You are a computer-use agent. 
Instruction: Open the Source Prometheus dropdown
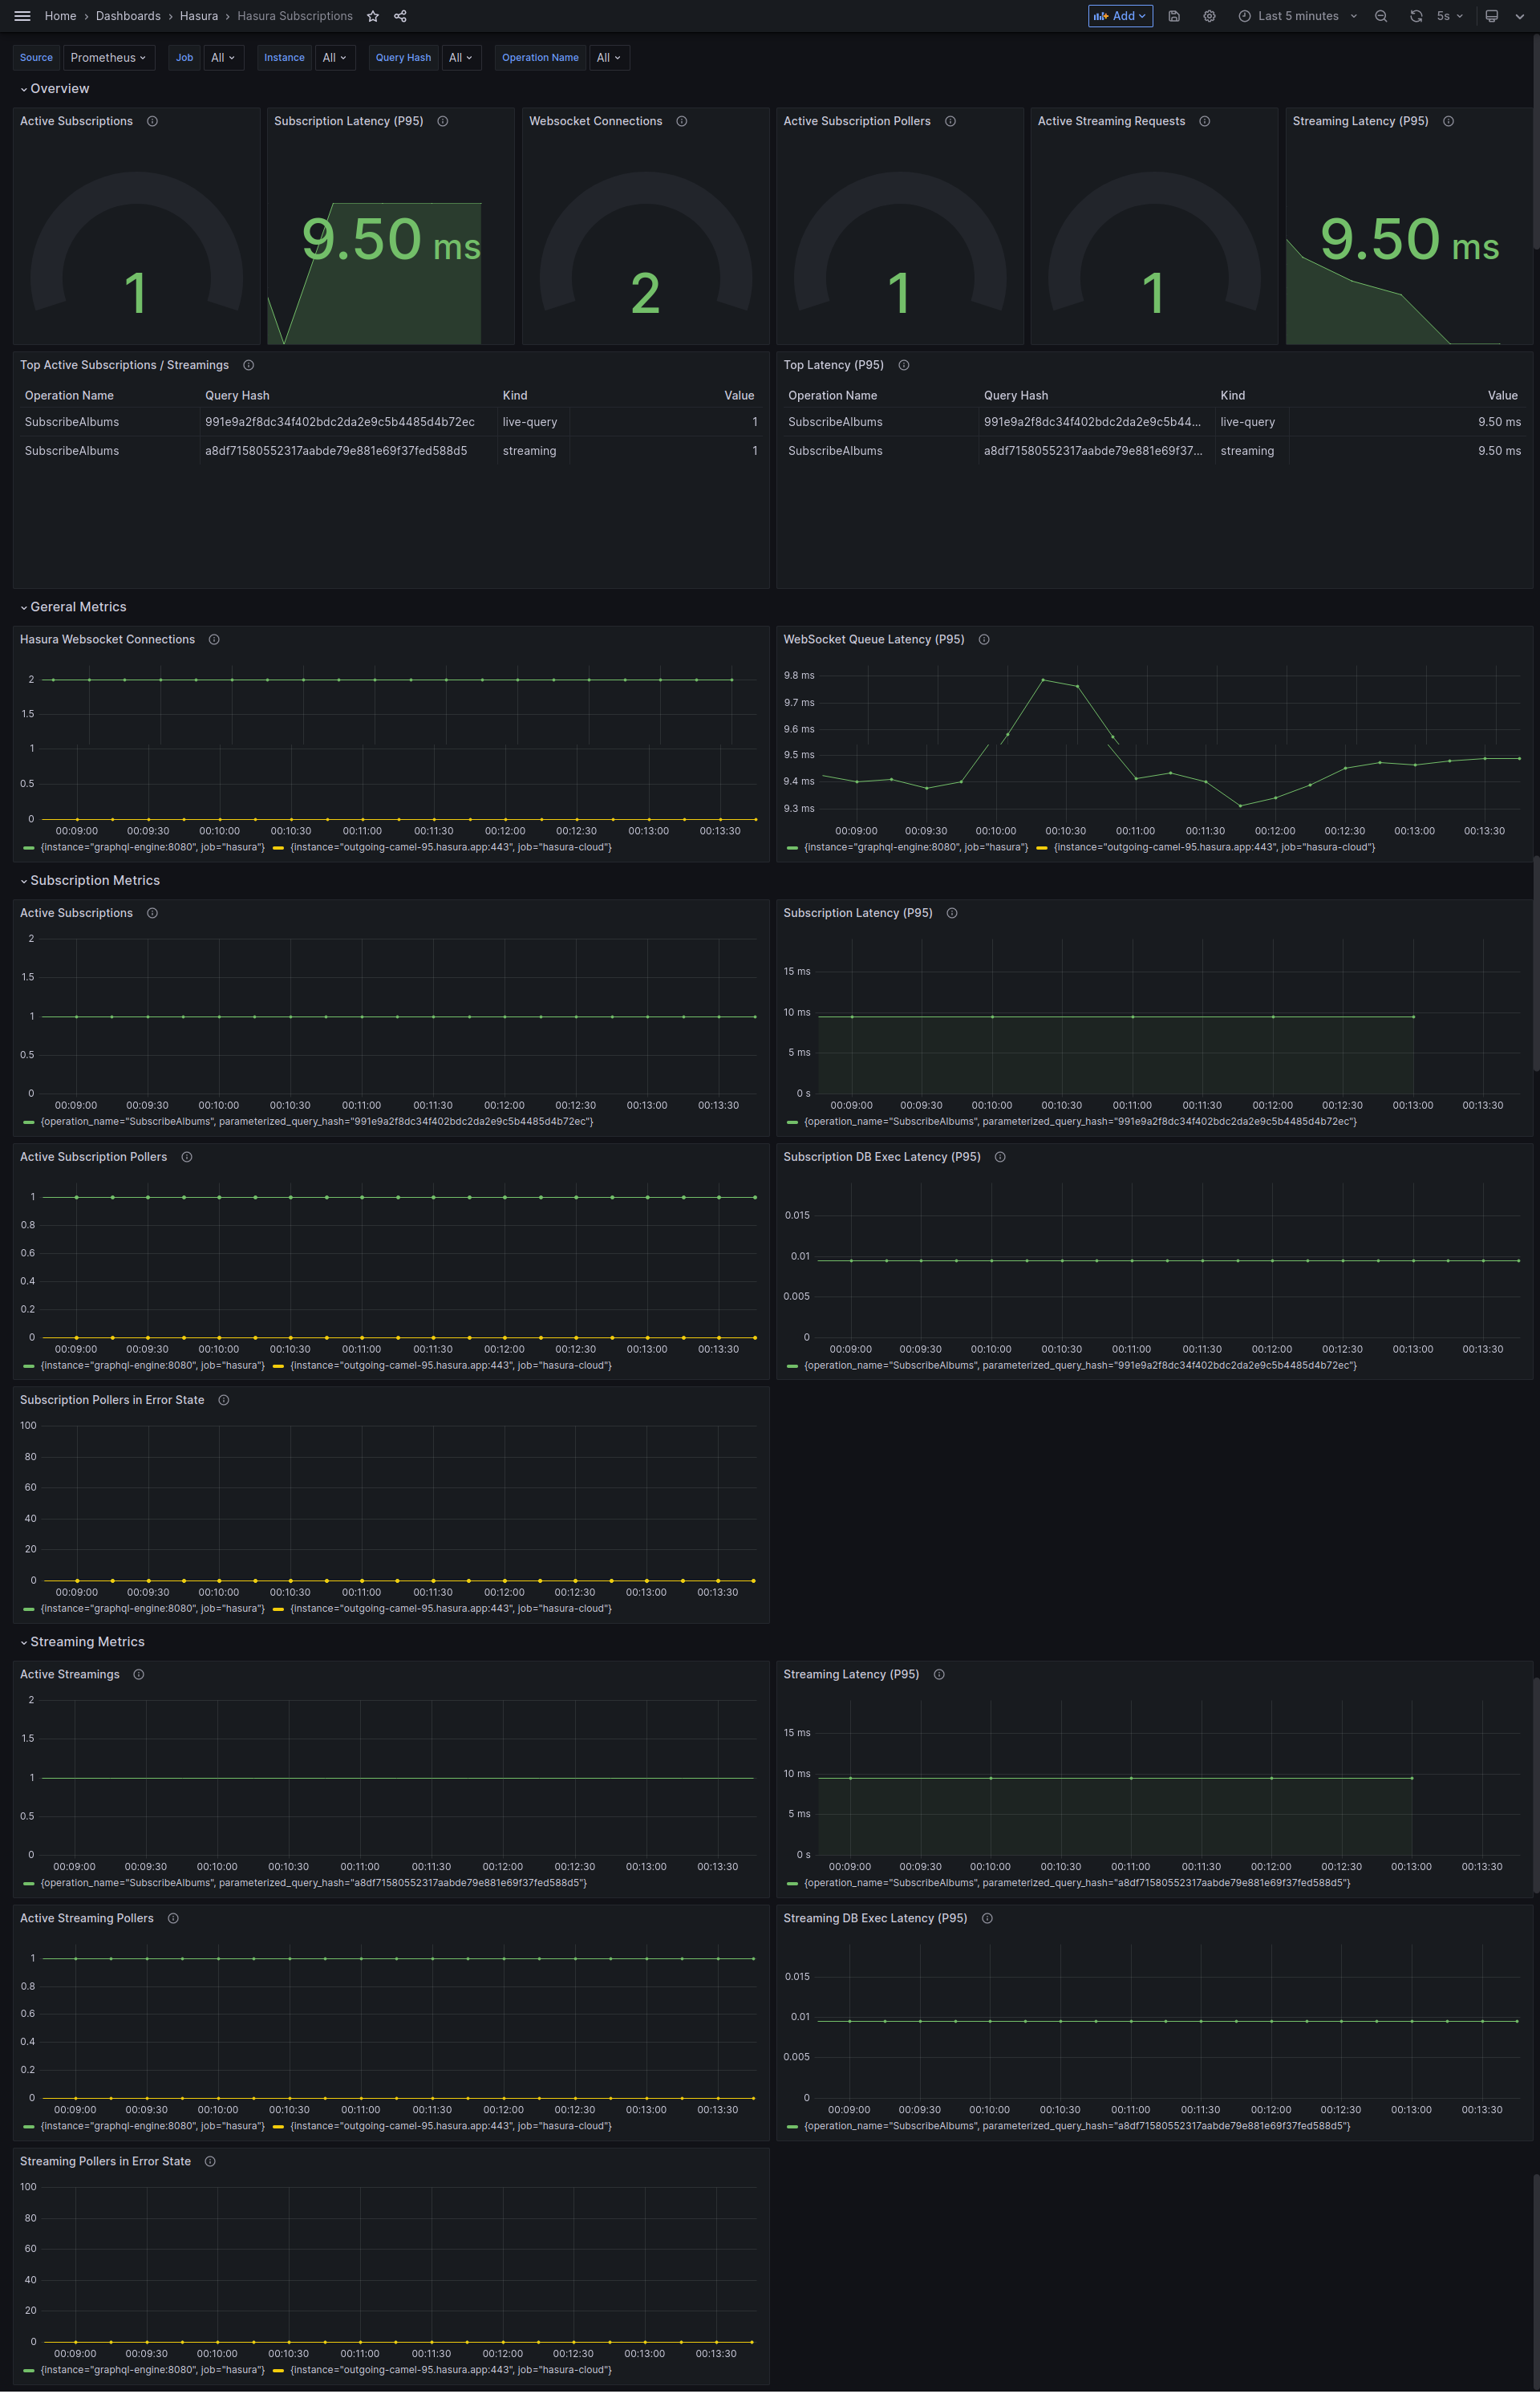point(109,58)
